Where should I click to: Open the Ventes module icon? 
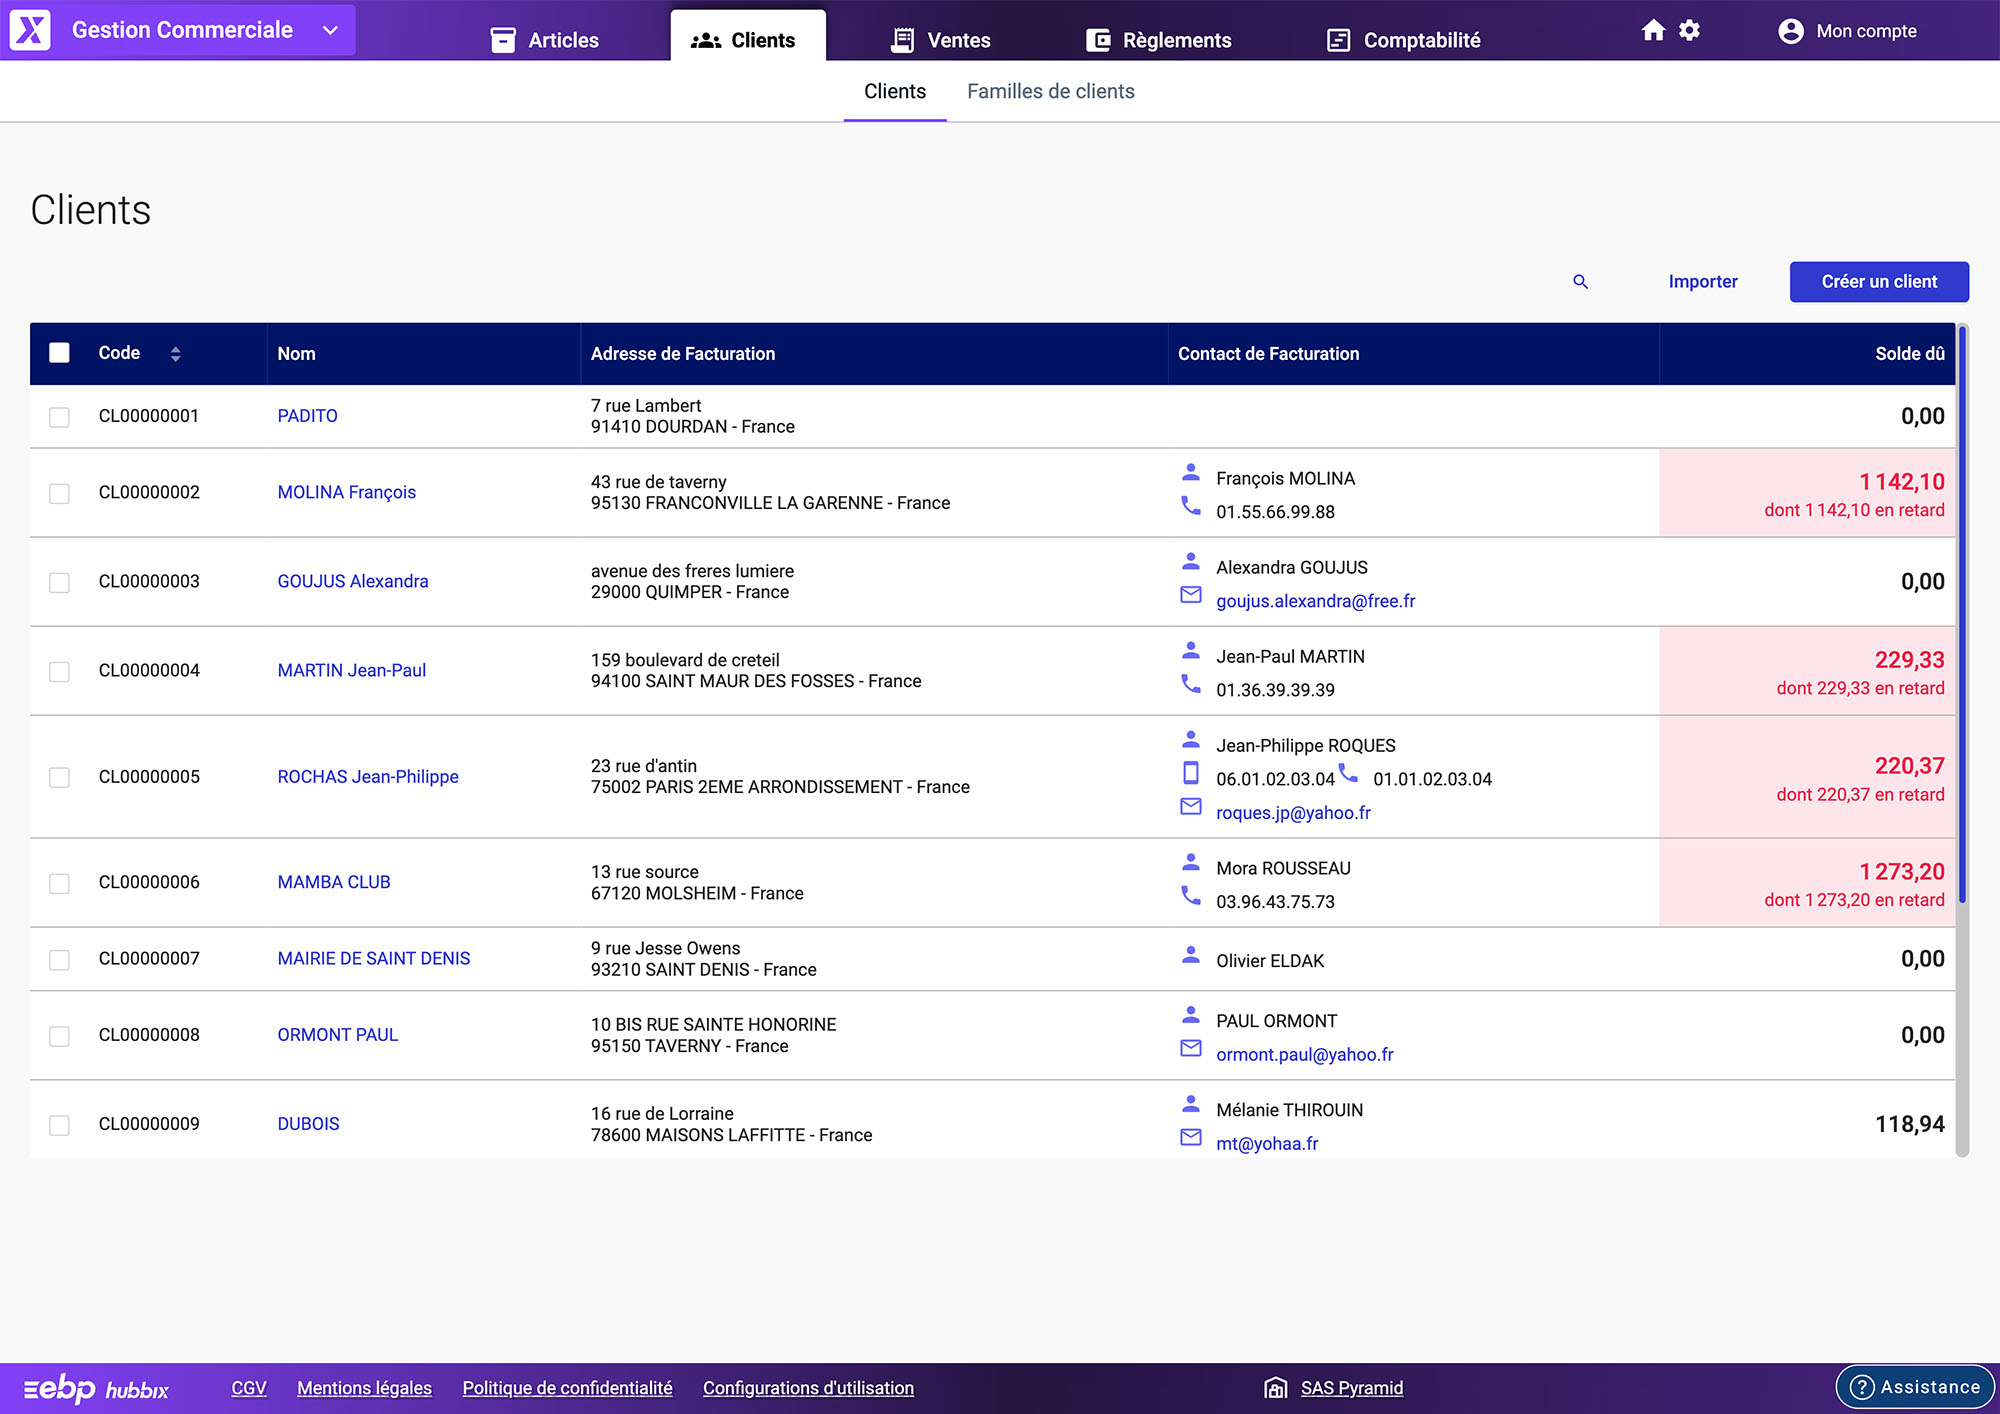coord(903,40)
